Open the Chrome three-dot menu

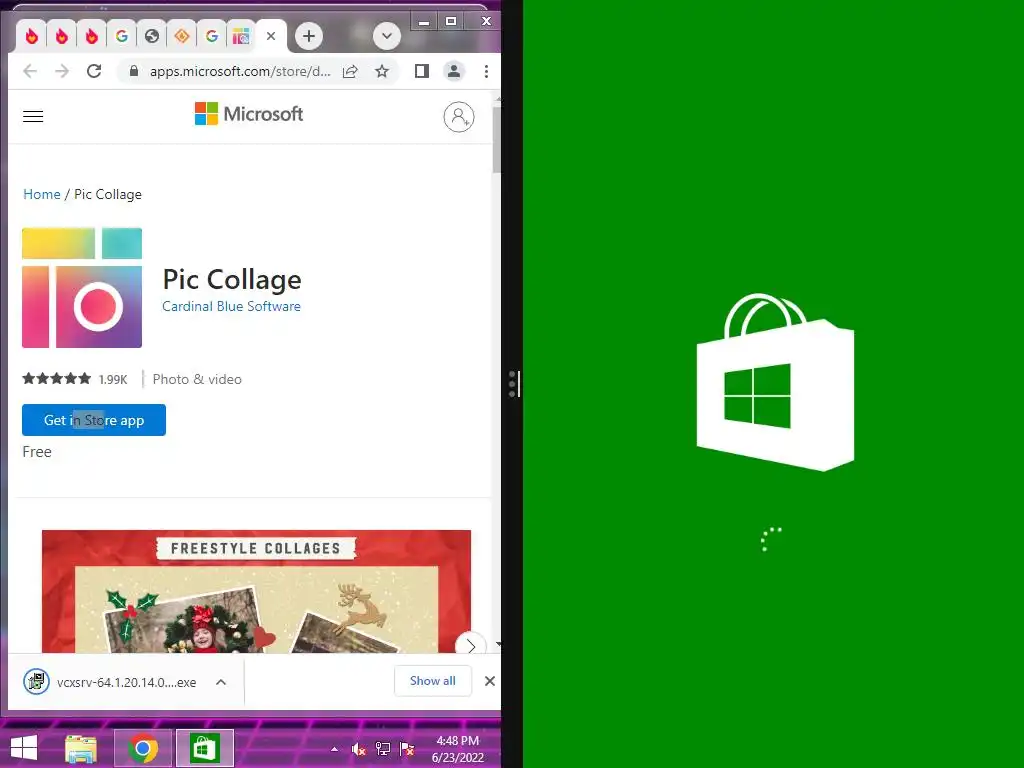(486, 71)
